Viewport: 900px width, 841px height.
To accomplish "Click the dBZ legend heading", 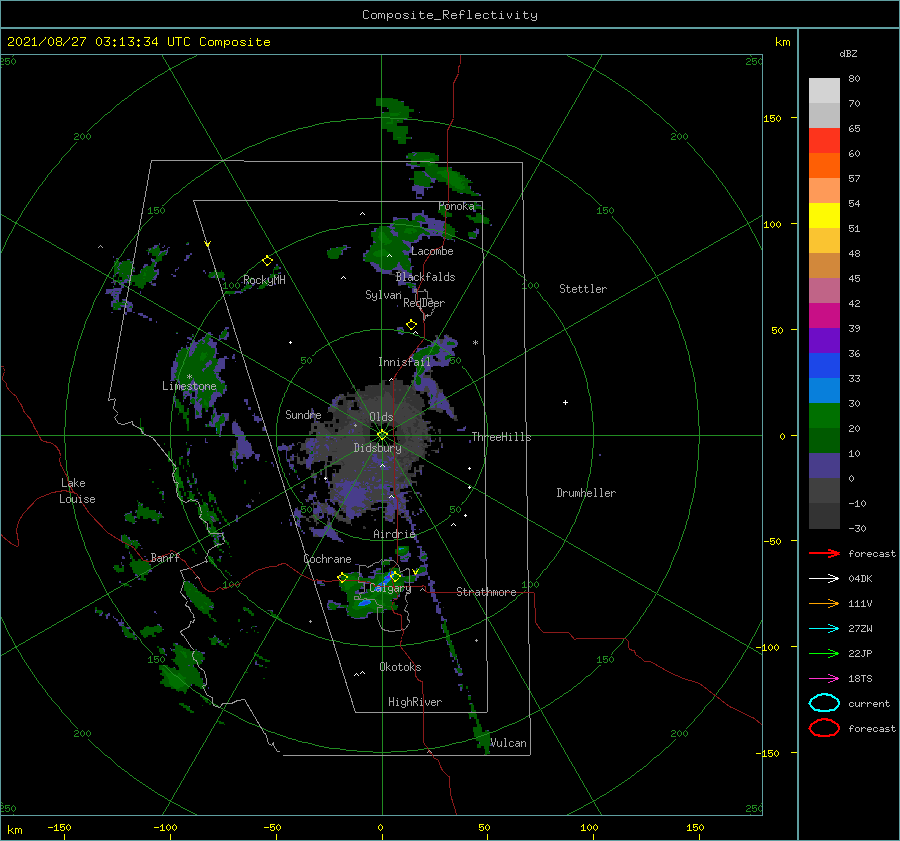I will pyautogui.click(x=848, y=53).
